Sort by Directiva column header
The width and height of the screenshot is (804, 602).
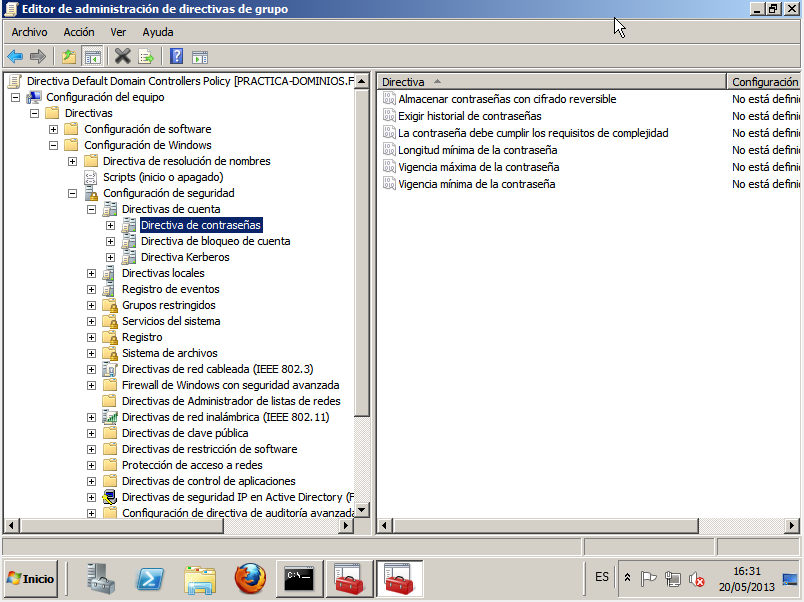pyautogui.click(x=550, y=82)
